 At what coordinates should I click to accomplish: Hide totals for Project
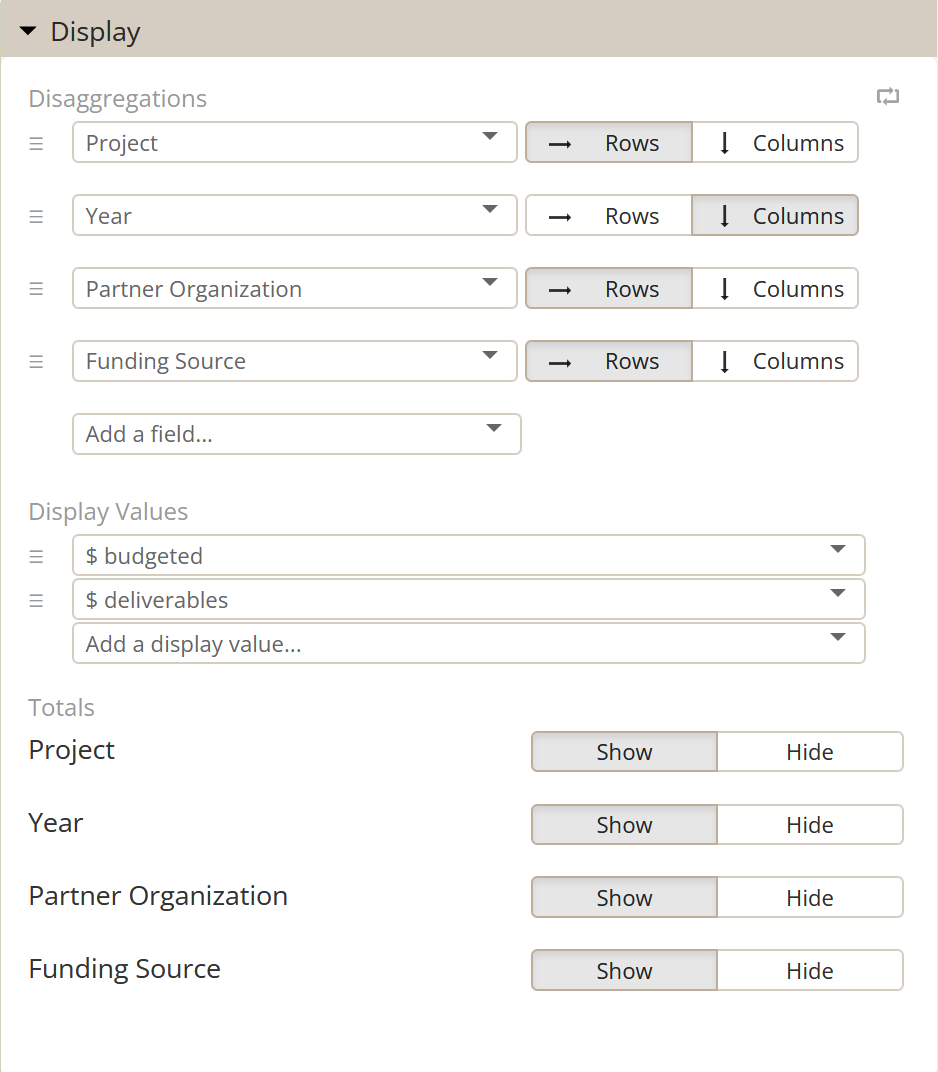pos(809,752)
